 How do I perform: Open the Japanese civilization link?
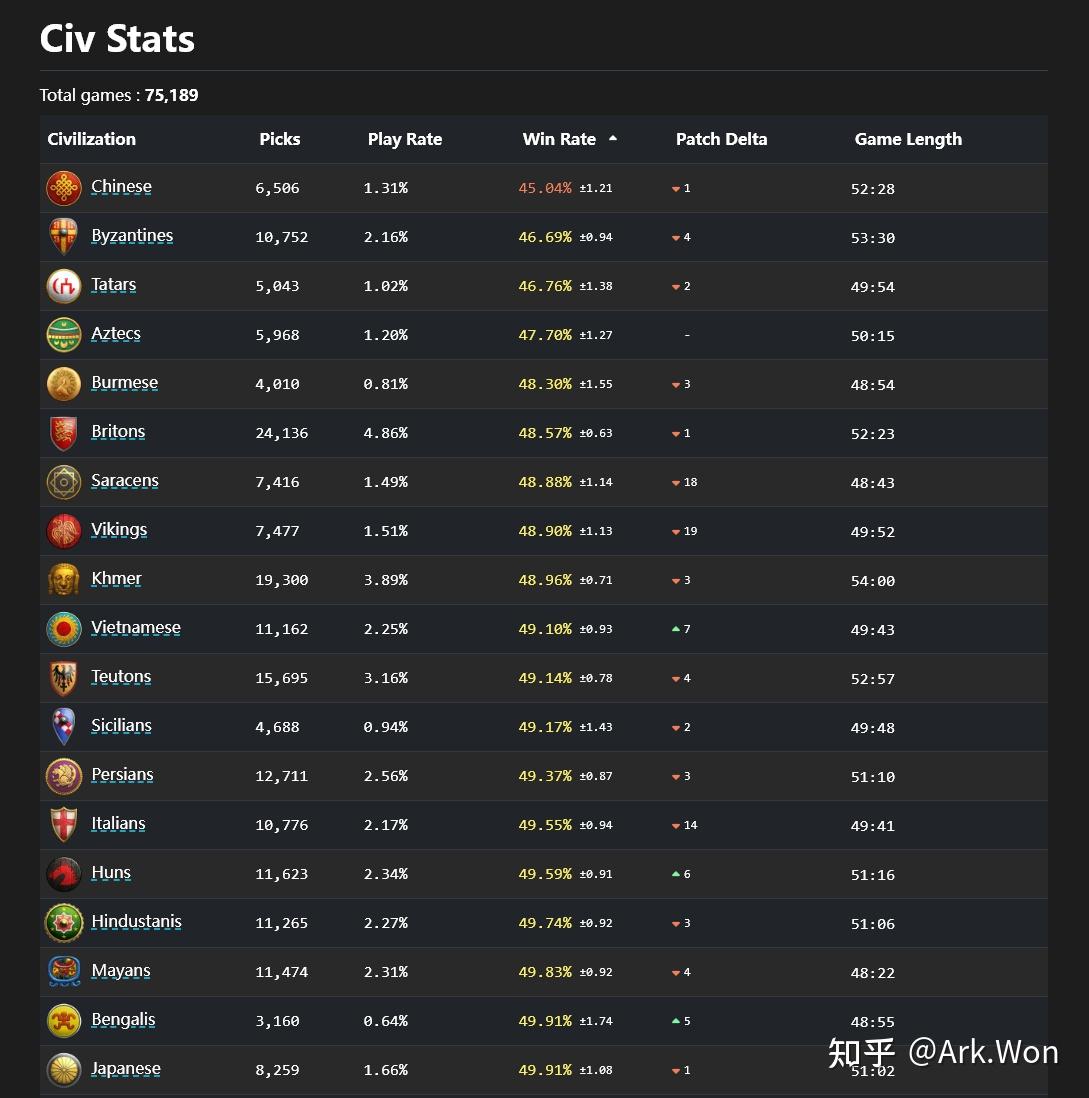[126, 1069]
